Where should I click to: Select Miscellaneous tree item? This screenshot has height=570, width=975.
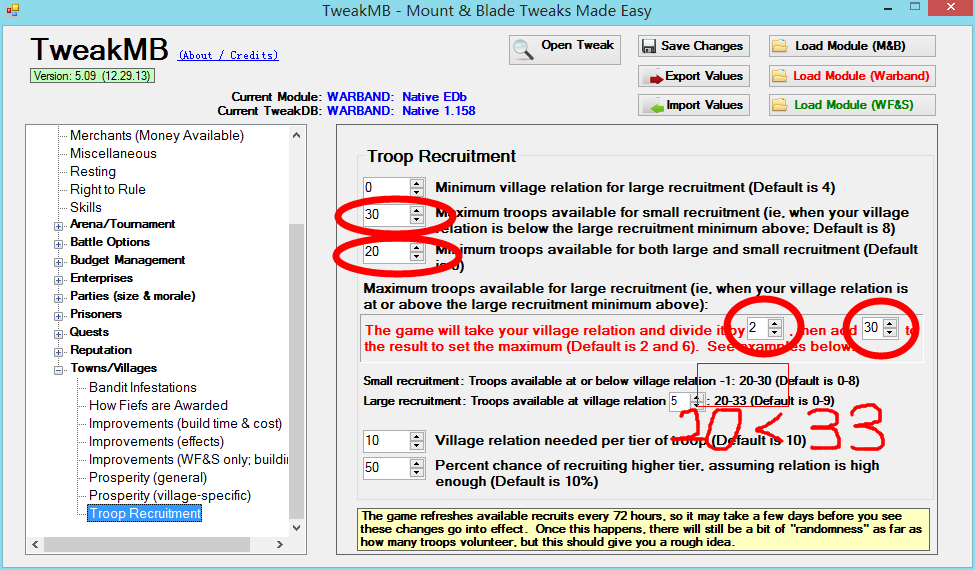point(113,154)
